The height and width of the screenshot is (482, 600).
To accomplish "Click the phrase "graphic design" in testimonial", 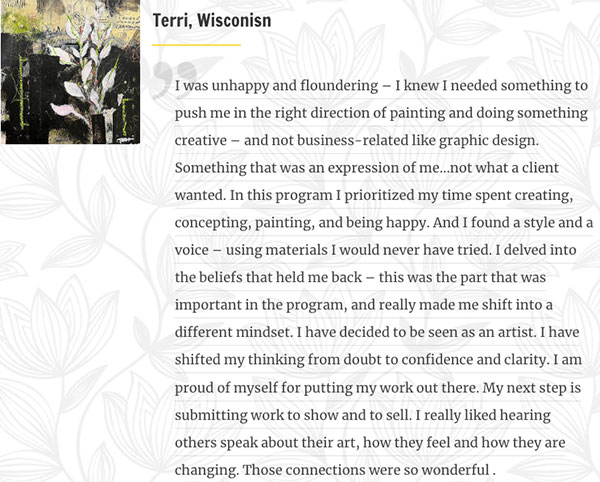I will pyautogui.click(x=487, y=141).
